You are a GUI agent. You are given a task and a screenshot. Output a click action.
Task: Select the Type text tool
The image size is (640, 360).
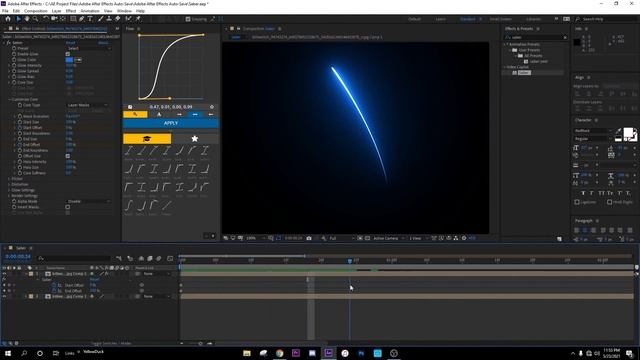tap(90, 19)
